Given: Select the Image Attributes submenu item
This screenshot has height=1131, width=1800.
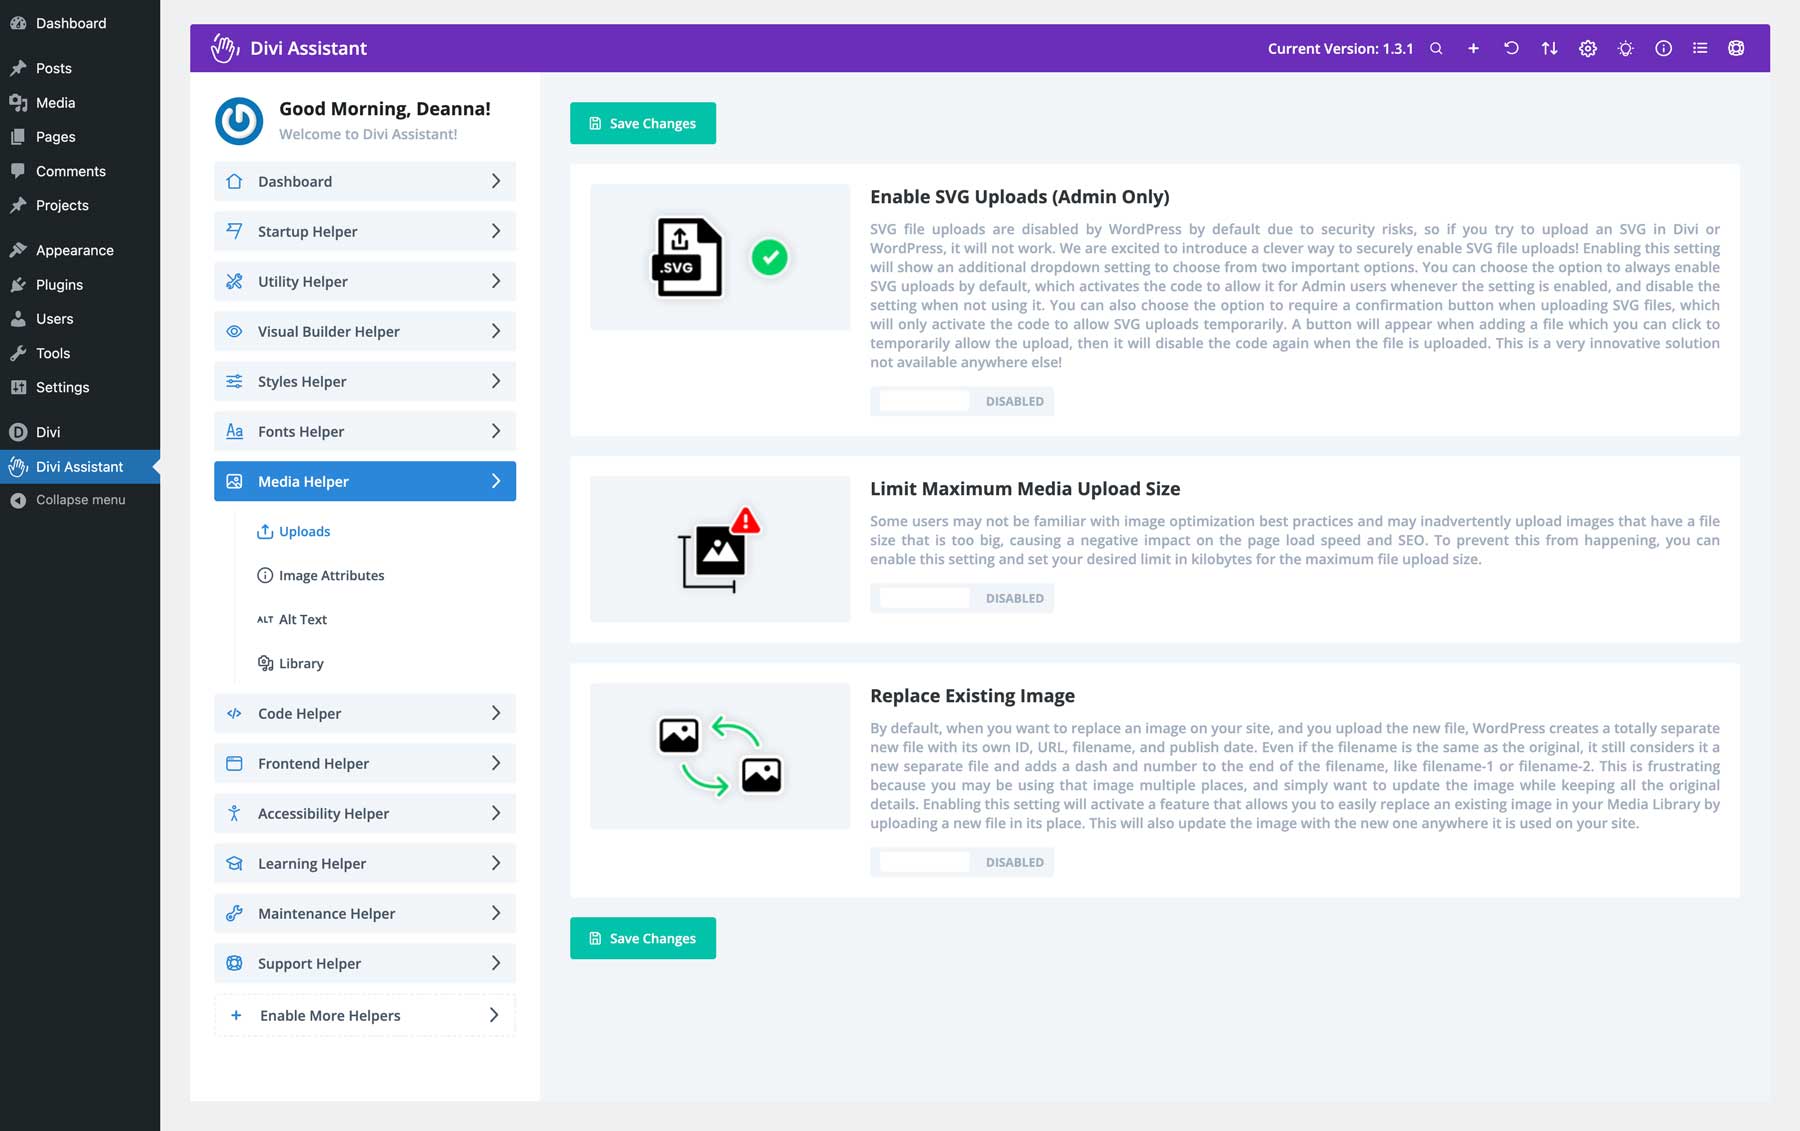Looking at the screenshot, I should pos(331,575).
